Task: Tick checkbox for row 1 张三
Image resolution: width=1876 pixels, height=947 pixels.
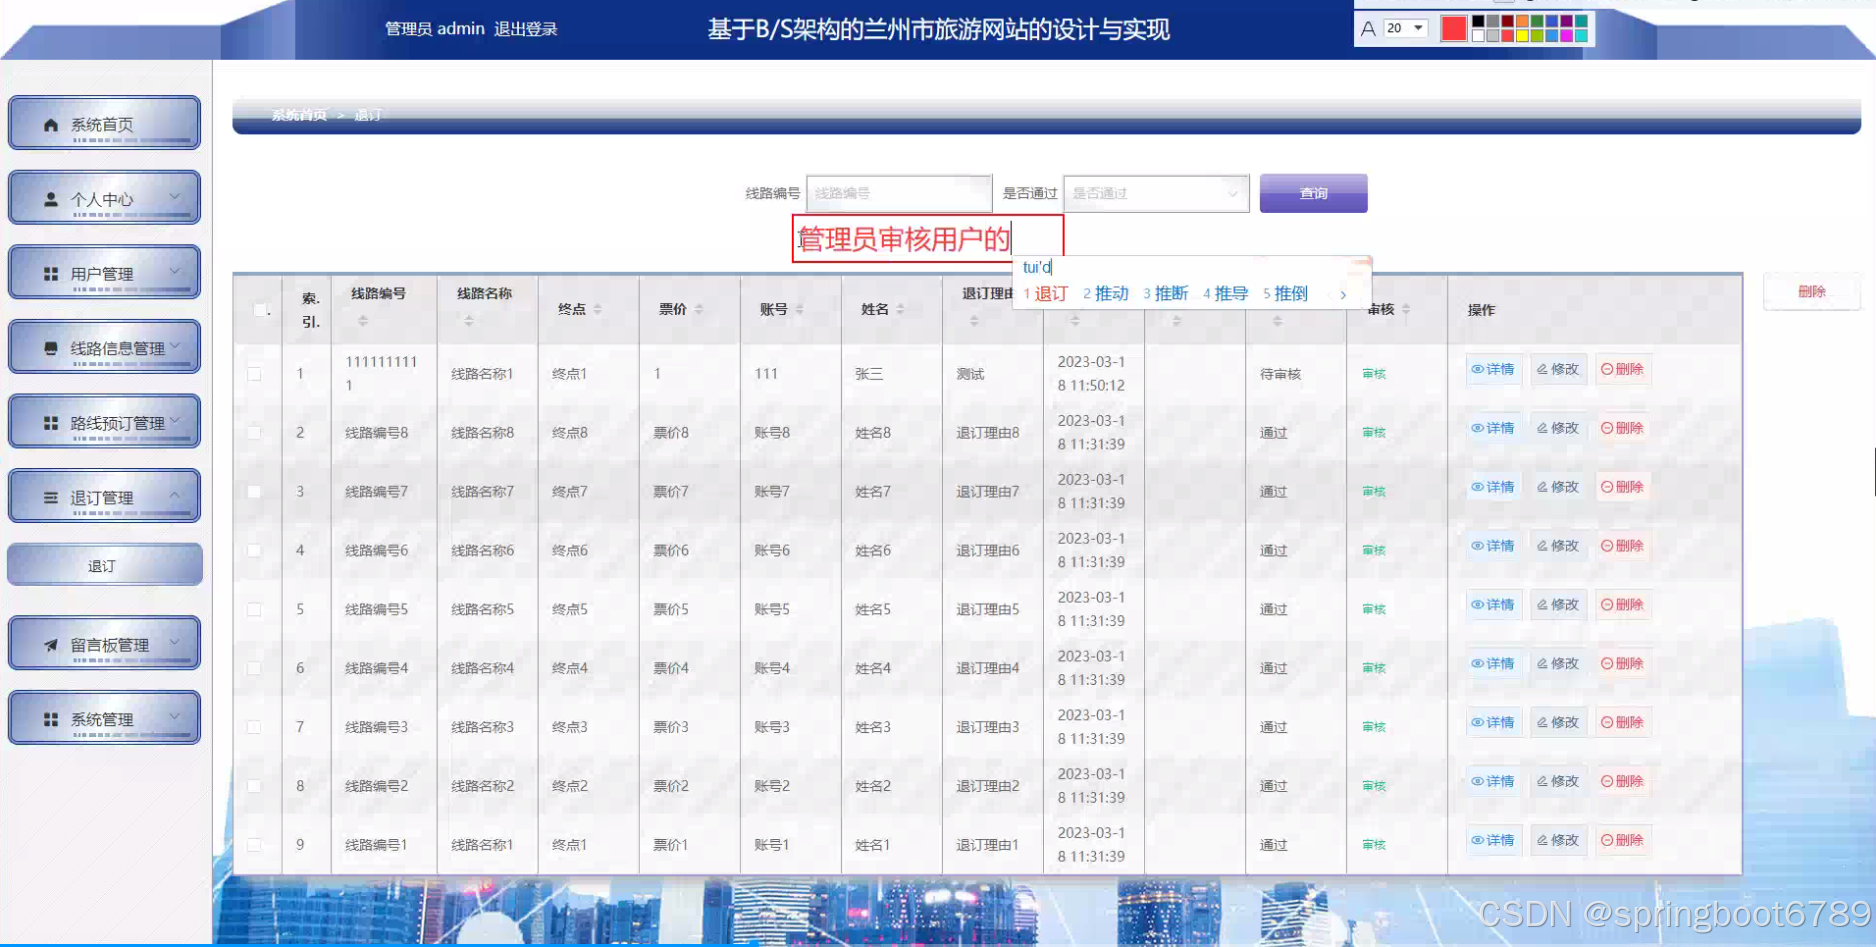Action: tap(254, 374)
